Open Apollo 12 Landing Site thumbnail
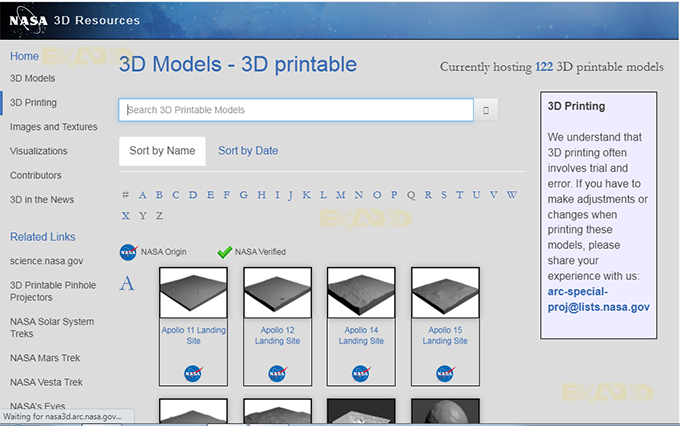Screen dimensions: 680x426 coord(278,293)
